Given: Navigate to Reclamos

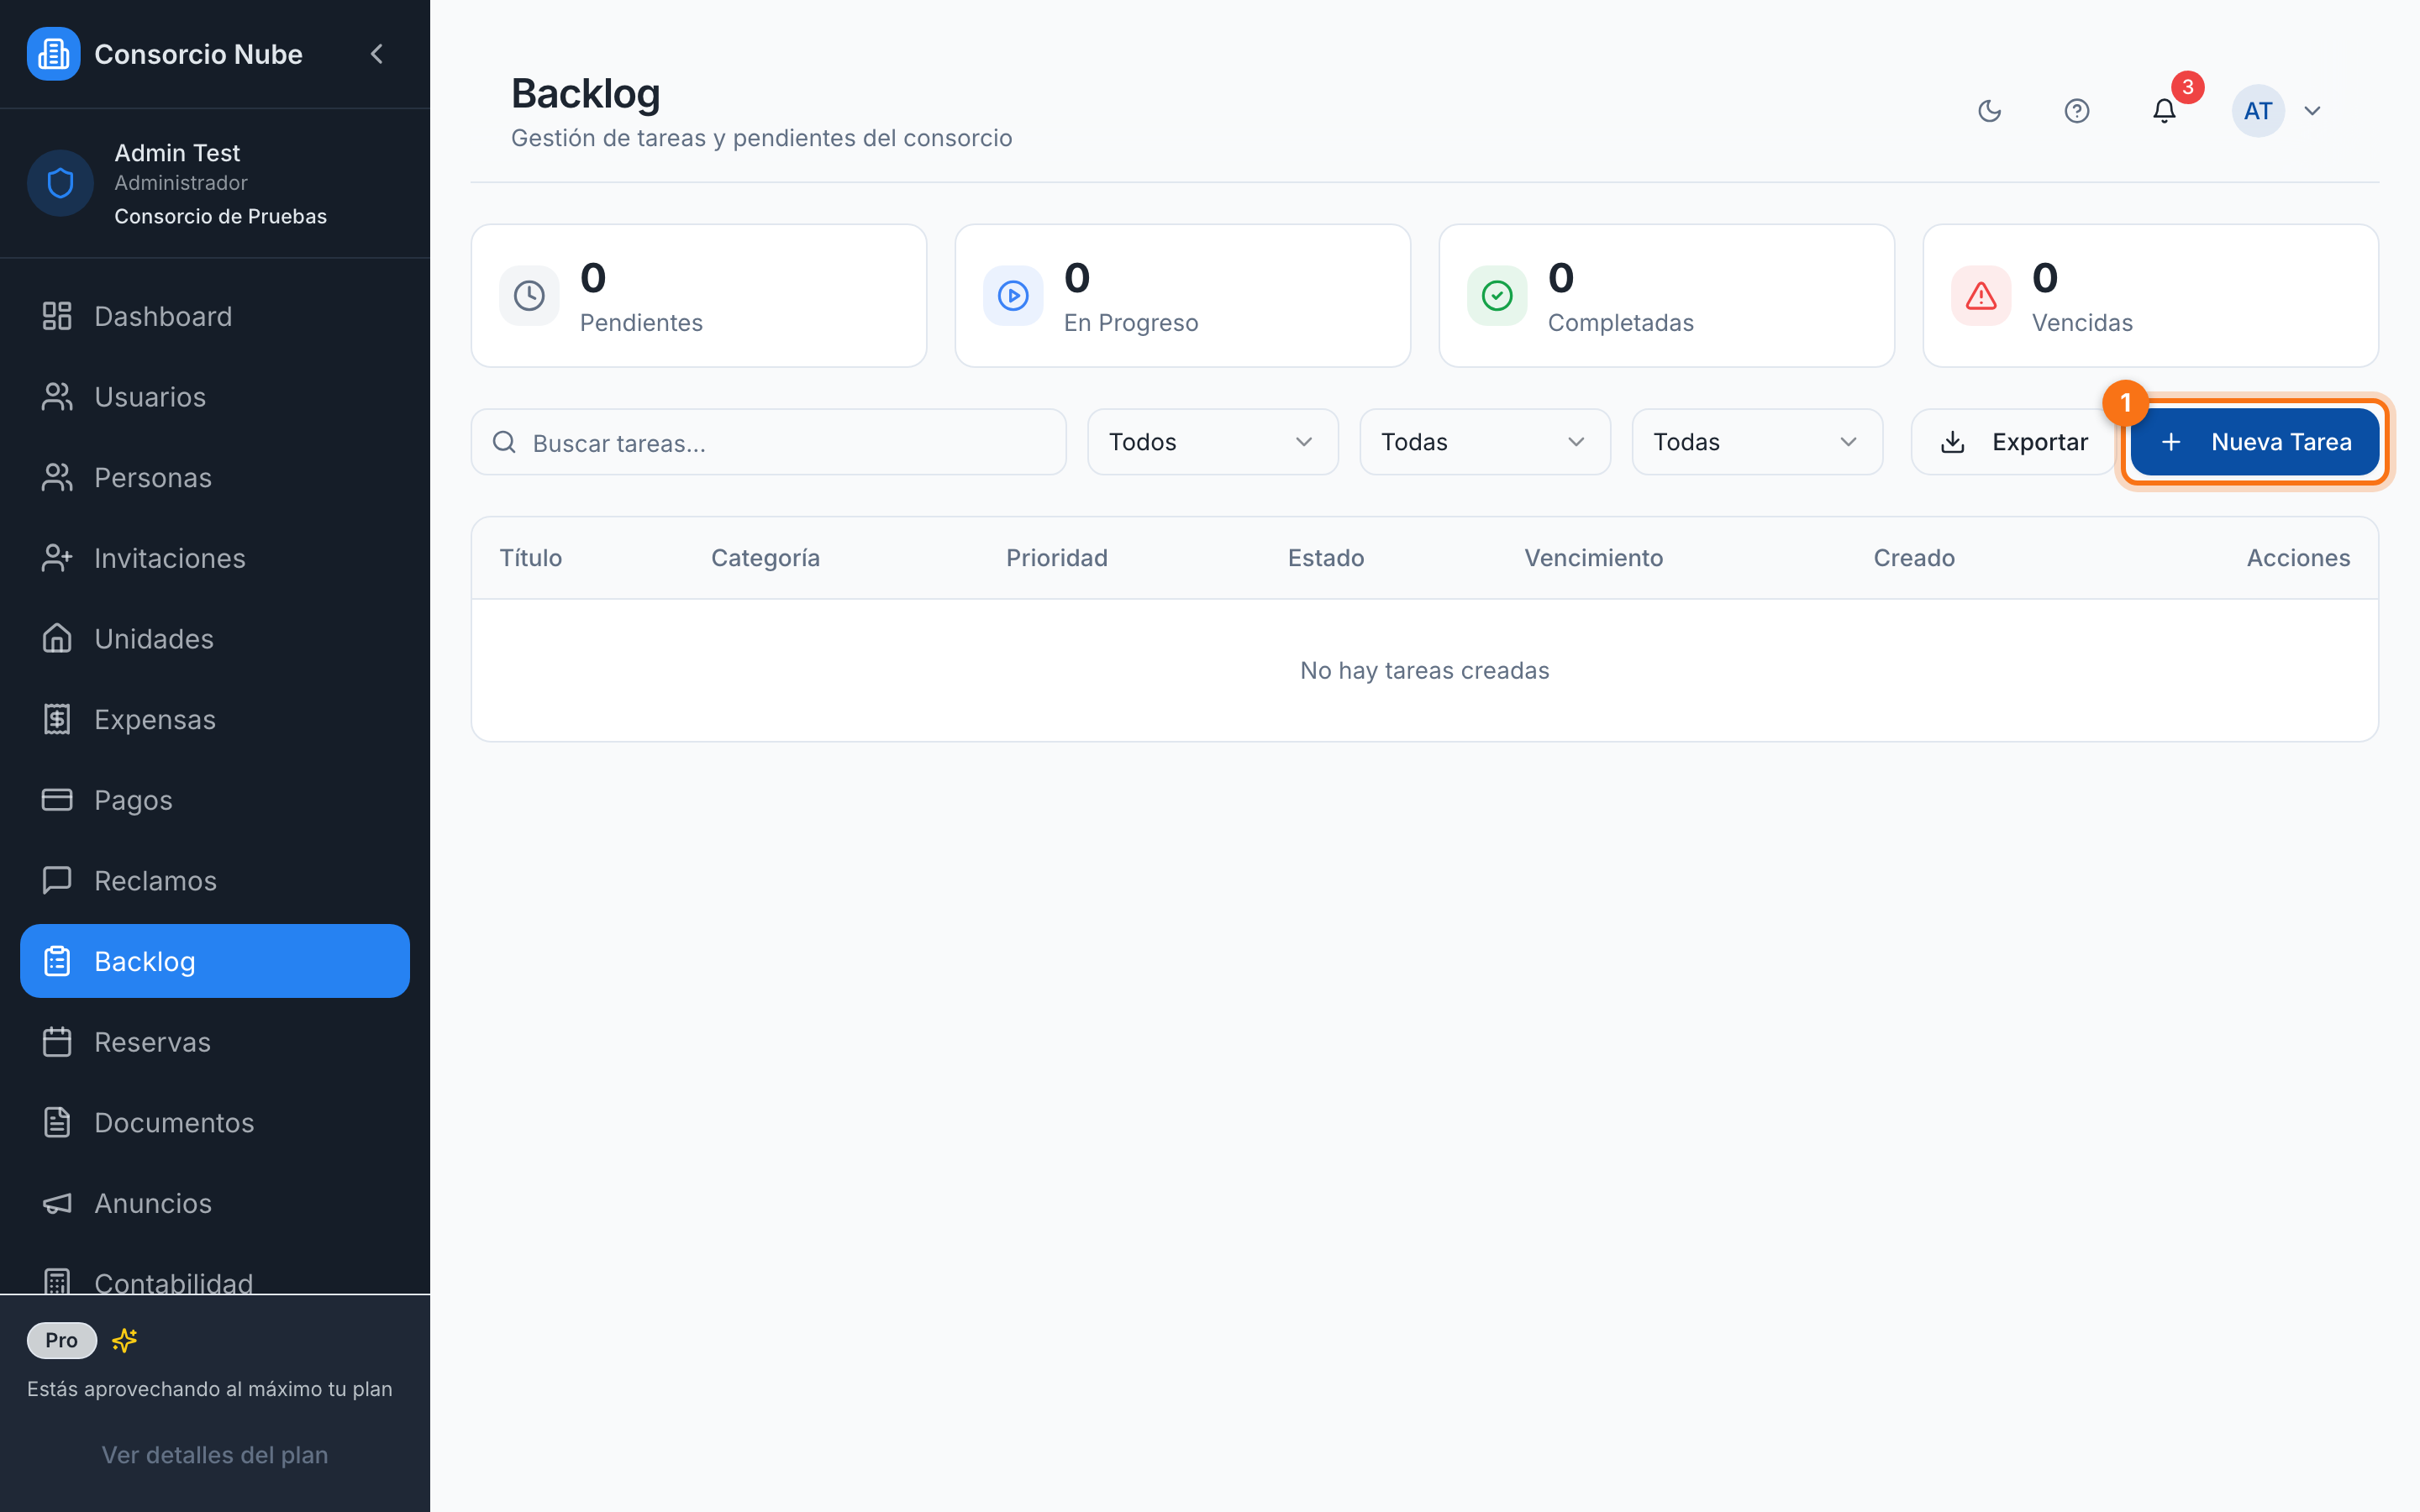Looking at the screenshot, I should tap(215, 881).
